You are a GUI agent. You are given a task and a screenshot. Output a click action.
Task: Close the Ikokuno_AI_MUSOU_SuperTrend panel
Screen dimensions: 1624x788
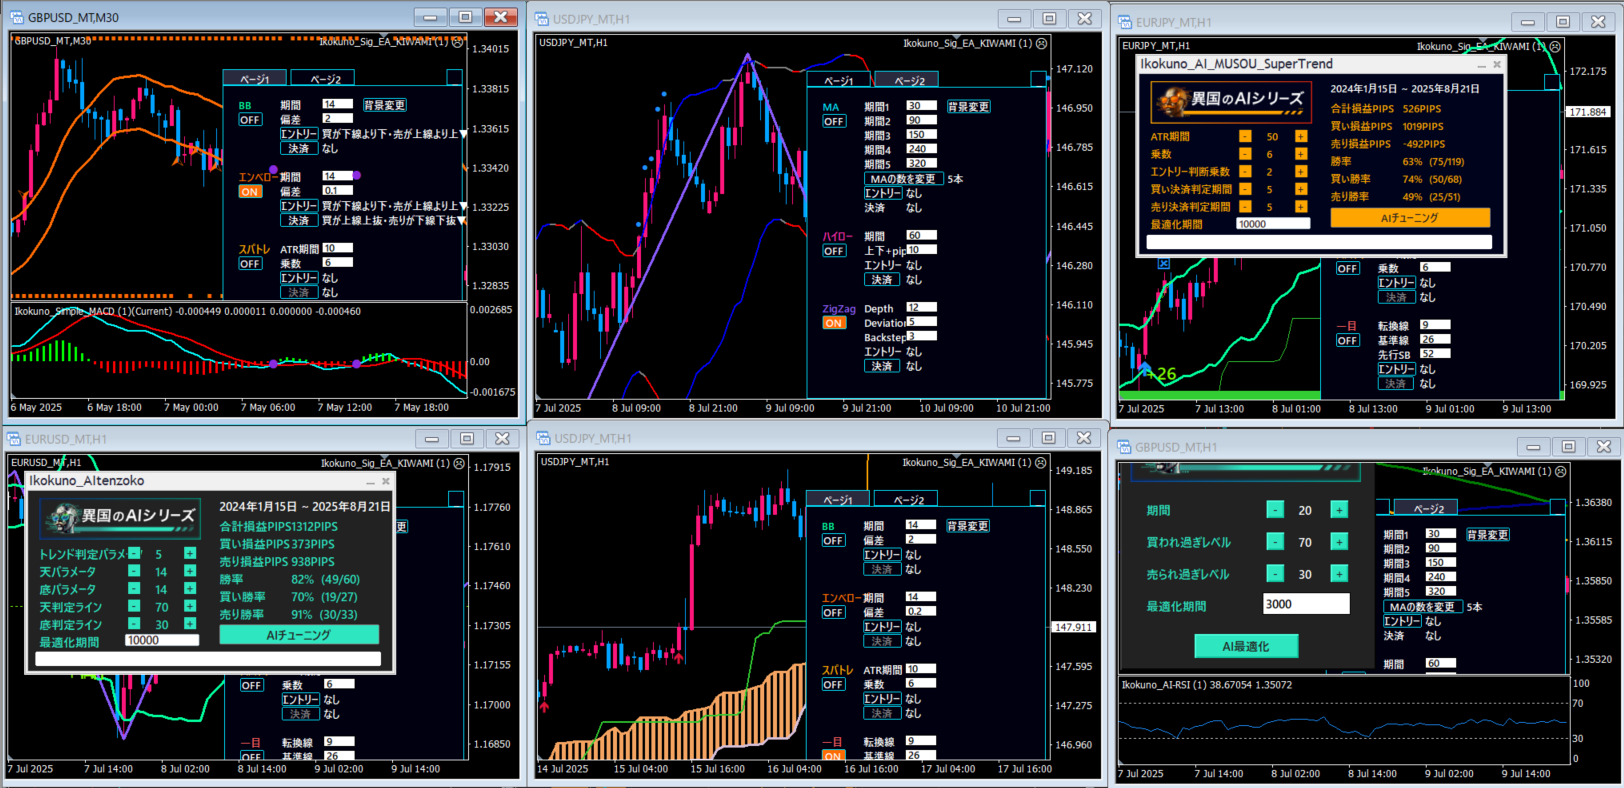pyautogui.click(x=1497, y=64)
